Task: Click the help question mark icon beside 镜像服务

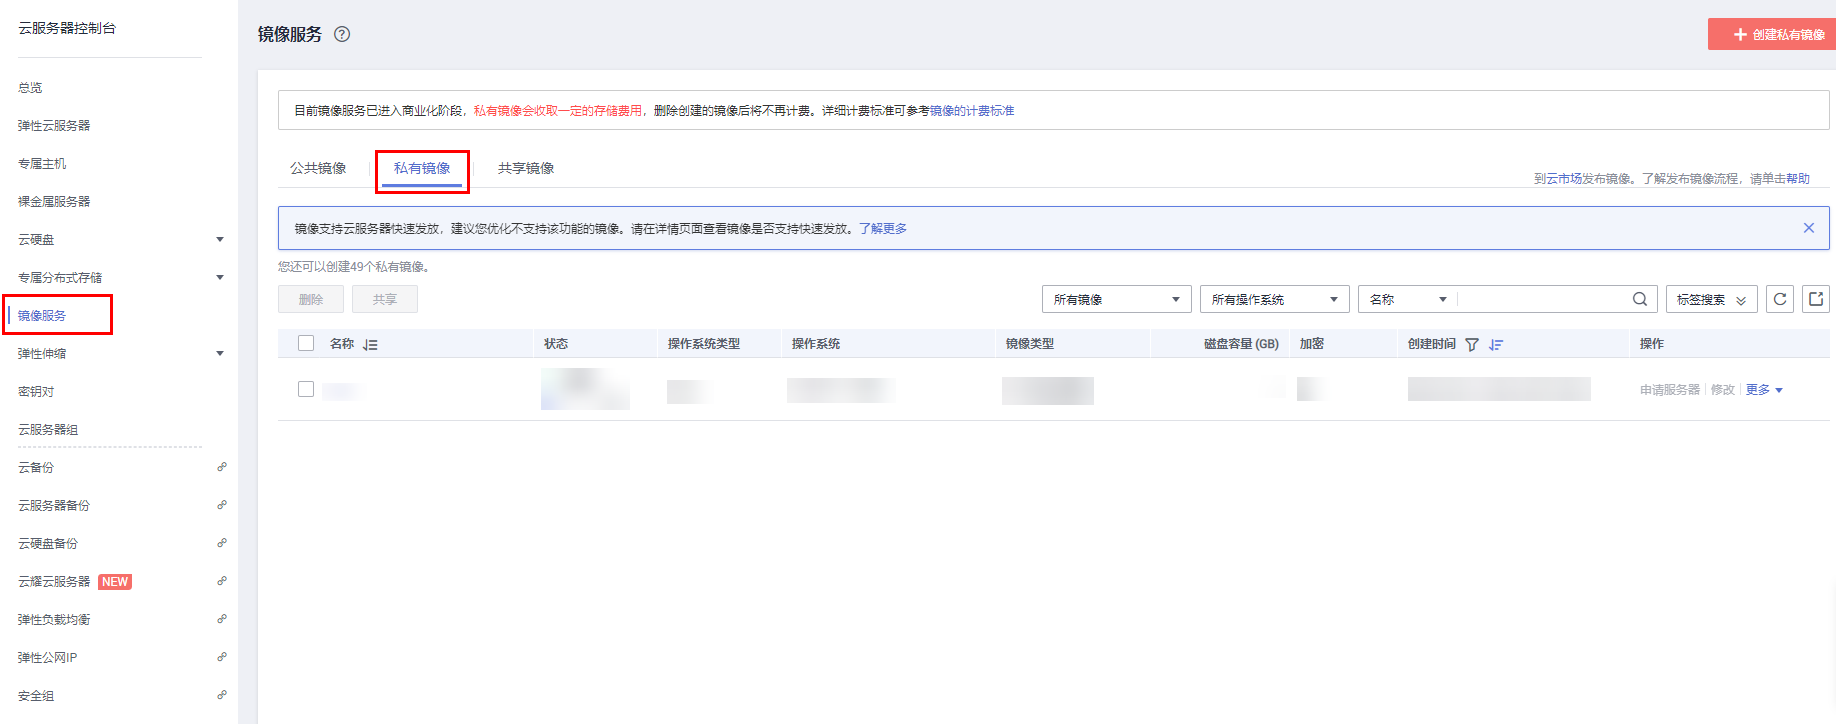Action: coord(342,34)
